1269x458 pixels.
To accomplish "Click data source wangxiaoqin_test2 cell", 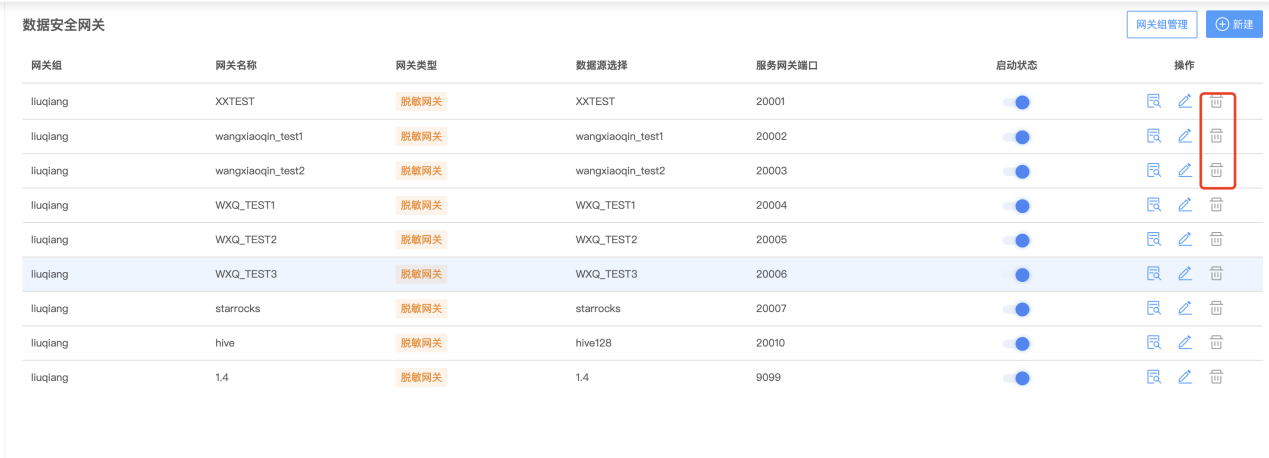I will click(x=620, y=171).
